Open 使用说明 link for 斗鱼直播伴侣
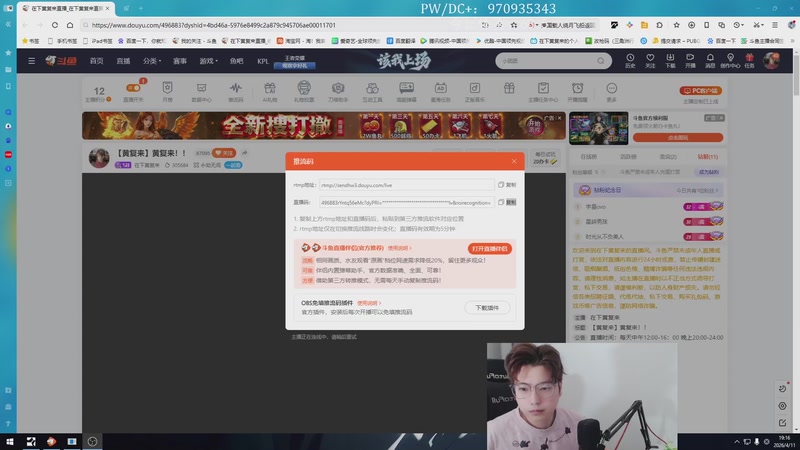The width and height of the screenshot is (800, 450). (399, 248)
